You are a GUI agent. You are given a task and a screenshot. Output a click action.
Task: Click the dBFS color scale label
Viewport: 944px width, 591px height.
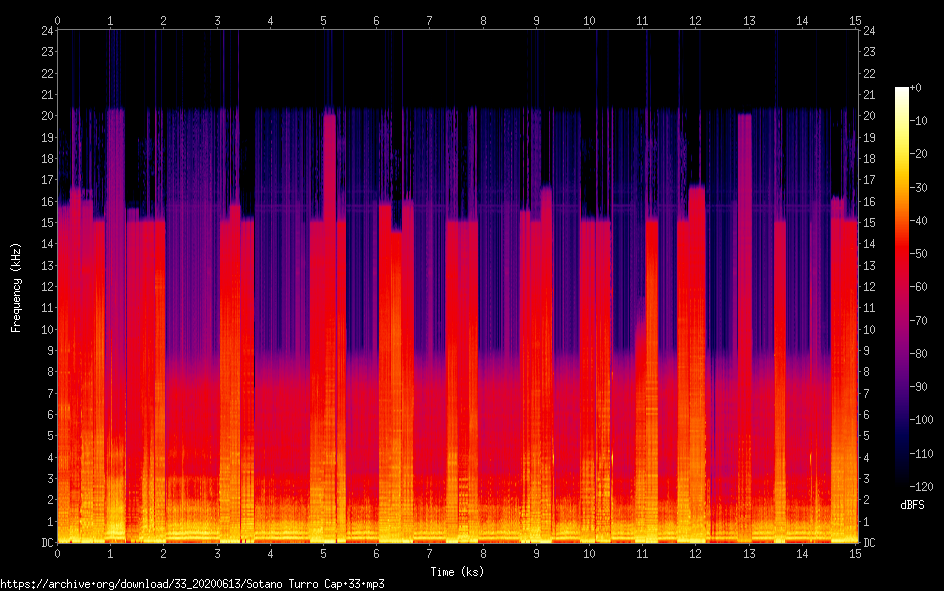[x=912, y=505]
